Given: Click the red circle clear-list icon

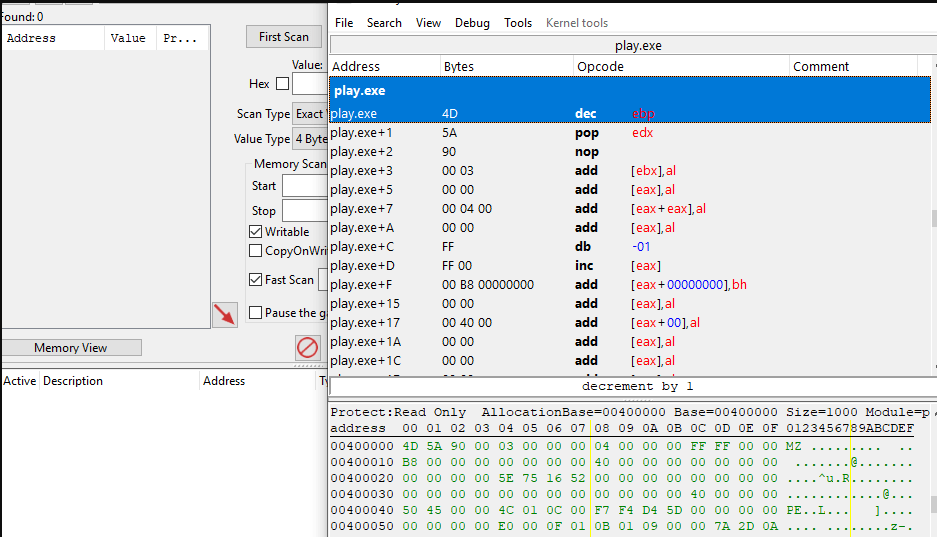Looking at the screenshot, I should (x=308, y=347).
